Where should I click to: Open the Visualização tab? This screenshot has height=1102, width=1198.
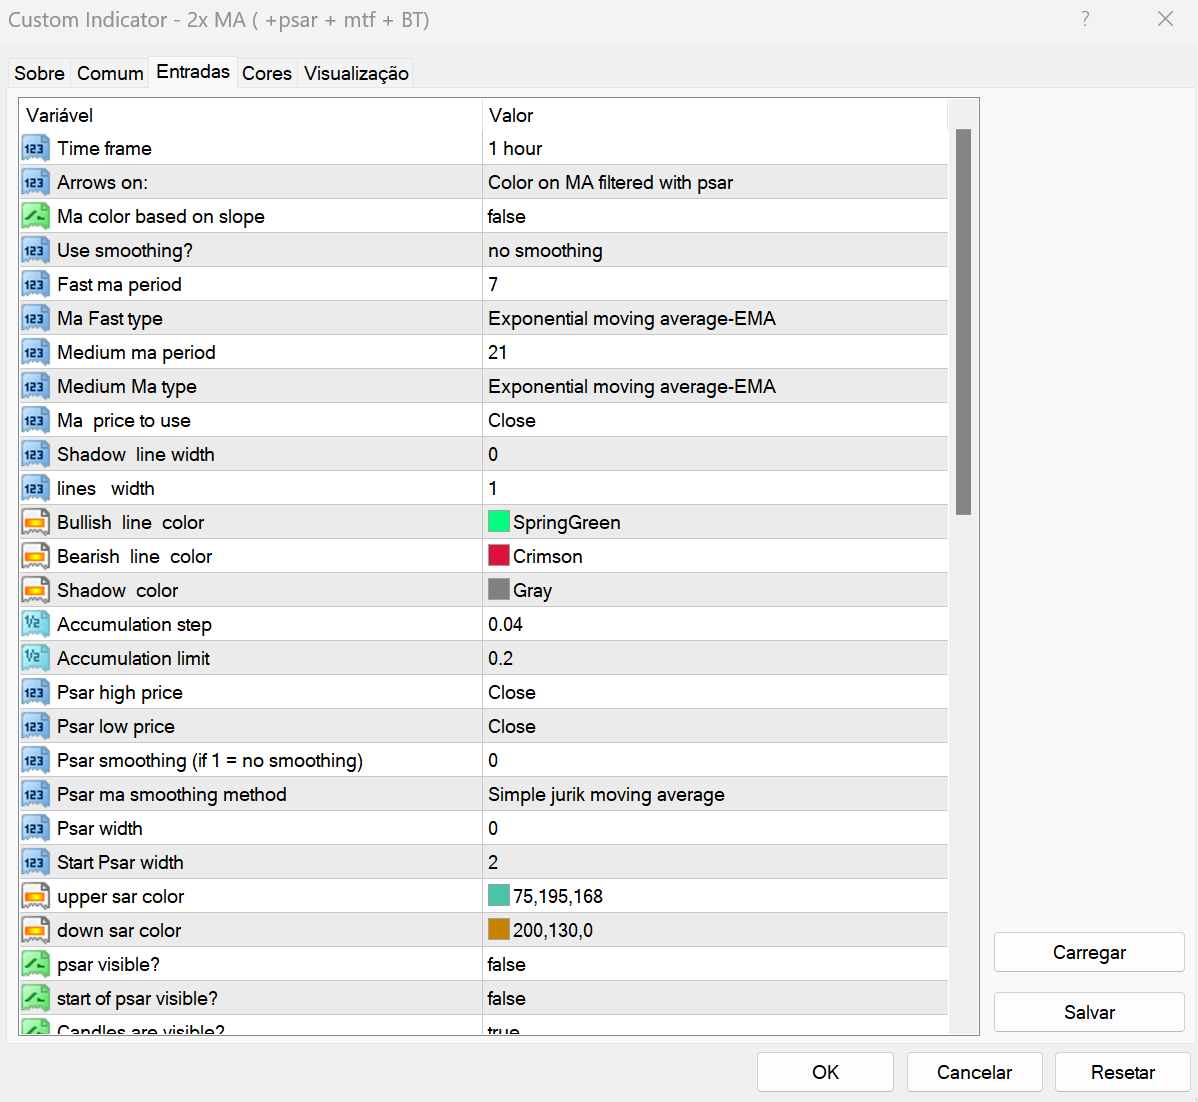point(356,73)
